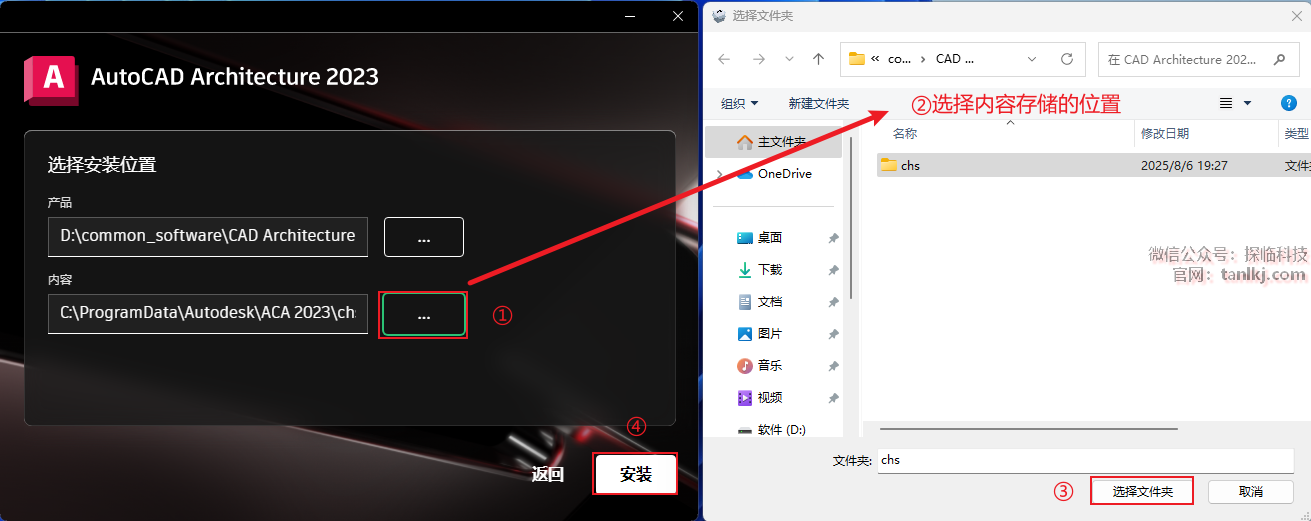Go up one folder level
This screenshot has width=1311, height=521.
click(818, 59)
